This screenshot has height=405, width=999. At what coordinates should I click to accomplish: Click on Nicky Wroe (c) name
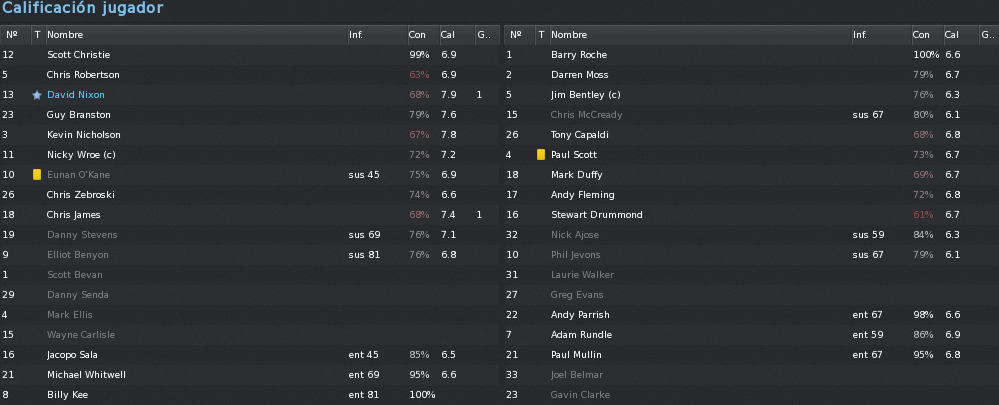[81, 155]
